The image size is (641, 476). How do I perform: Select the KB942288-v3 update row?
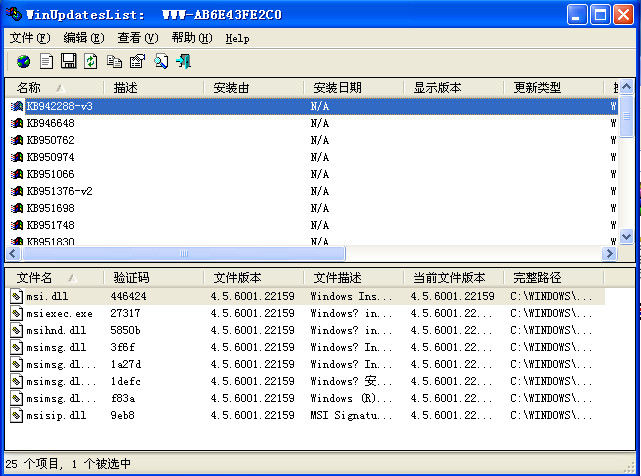click(312, 106)
